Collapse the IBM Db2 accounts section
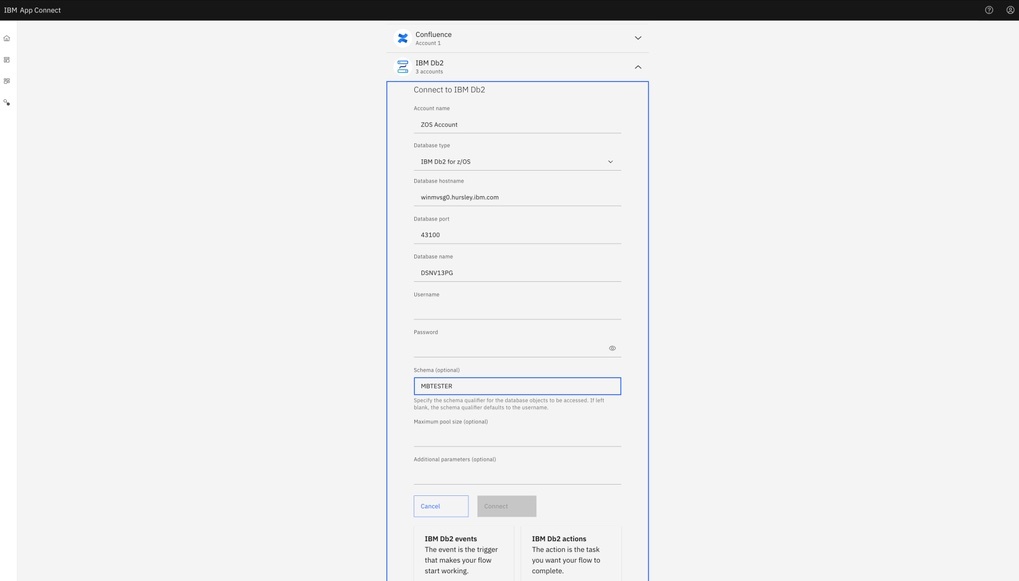 pyautogui.click(x=635, y=63)
